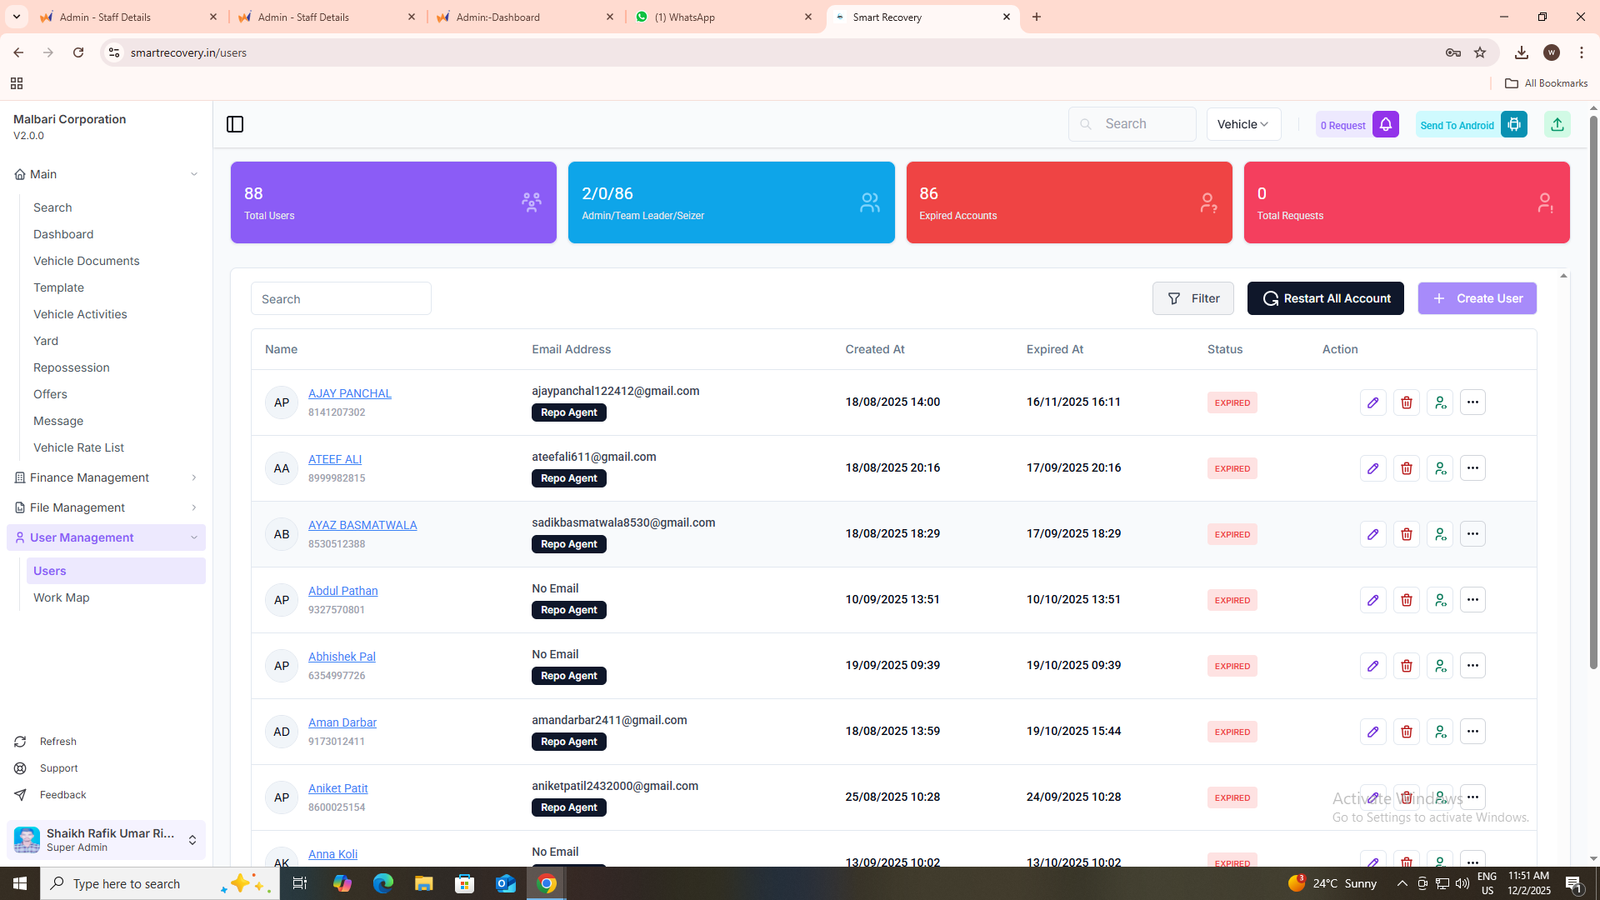The image size is (1600, 900).
Task: Click the green upload icon
Action: (x=1557, y=124)
